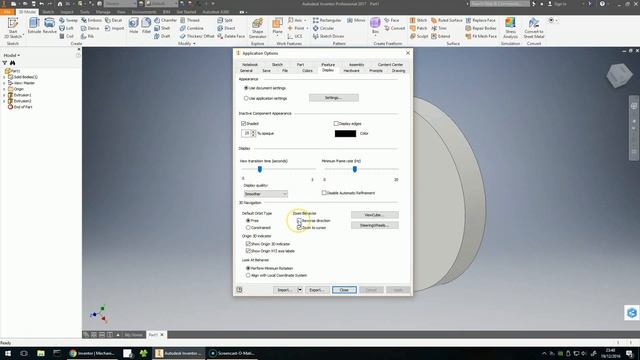Click the Split tool

(x=225, y=20)
